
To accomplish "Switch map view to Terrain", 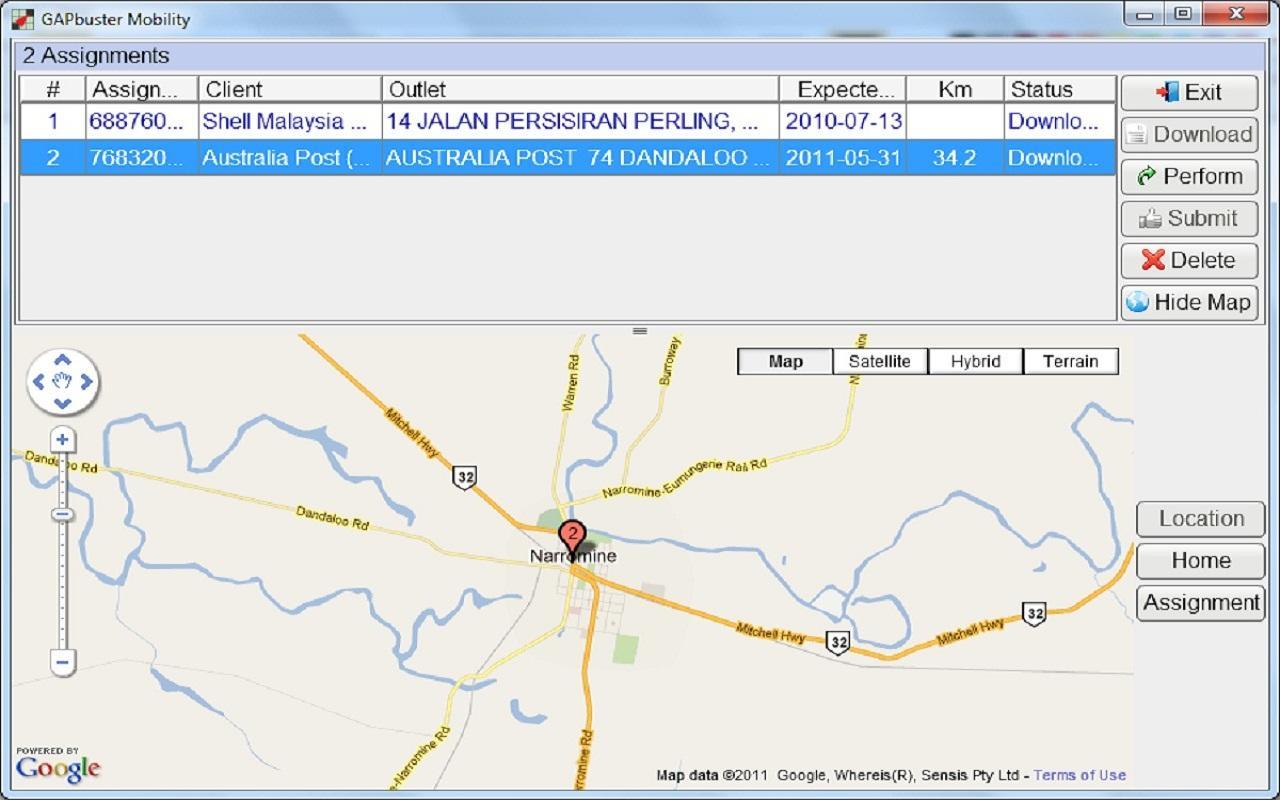I will pos(1070,362).
